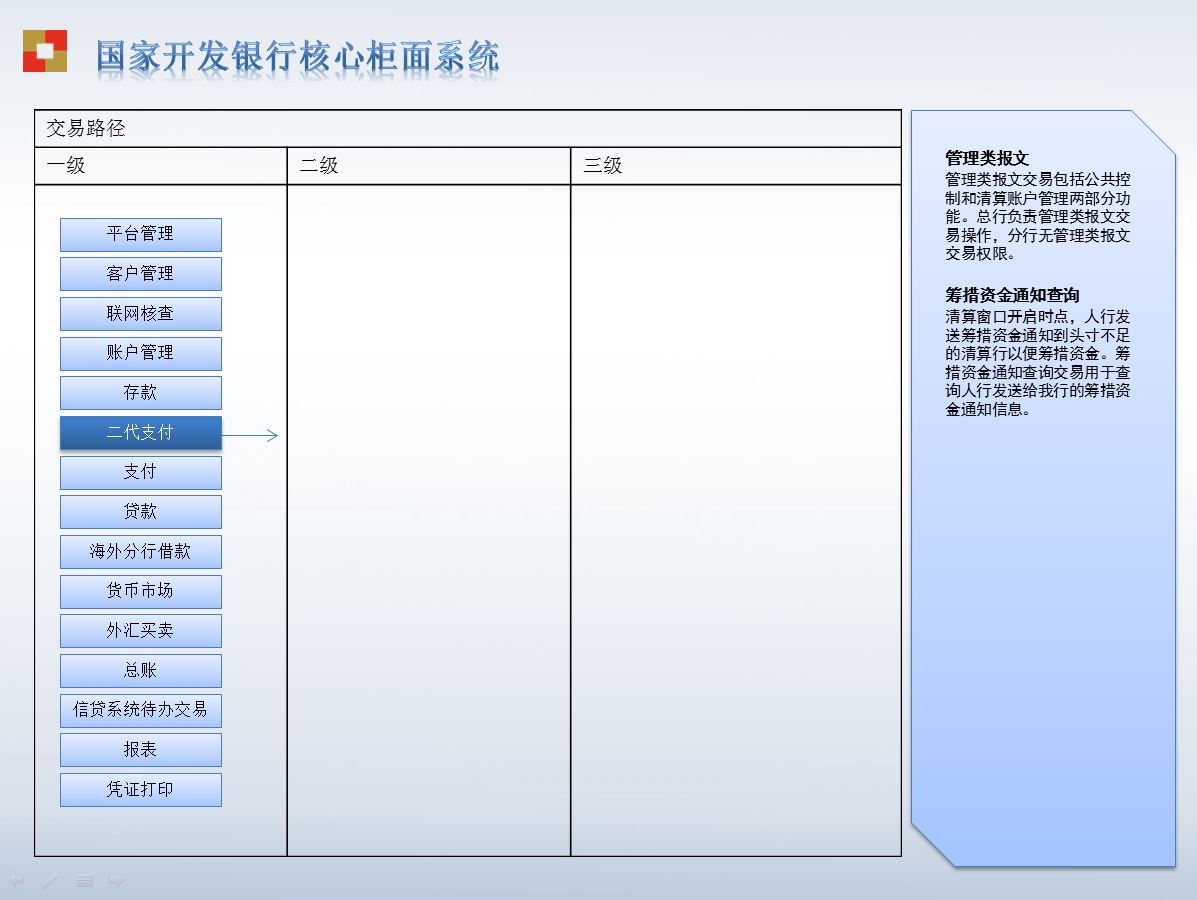Select 联网核查 in the first-level list

tap(140, 314)
